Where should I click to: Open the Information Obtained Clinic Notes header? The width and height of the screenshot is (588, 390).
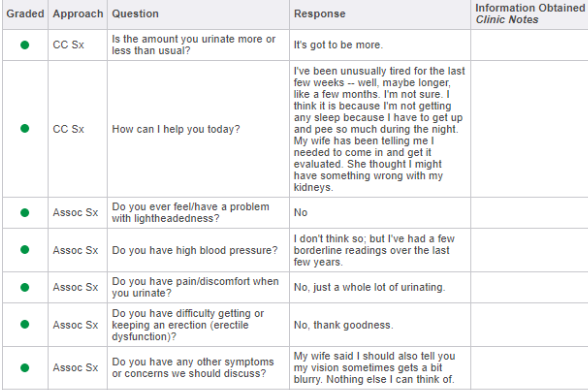530,14
